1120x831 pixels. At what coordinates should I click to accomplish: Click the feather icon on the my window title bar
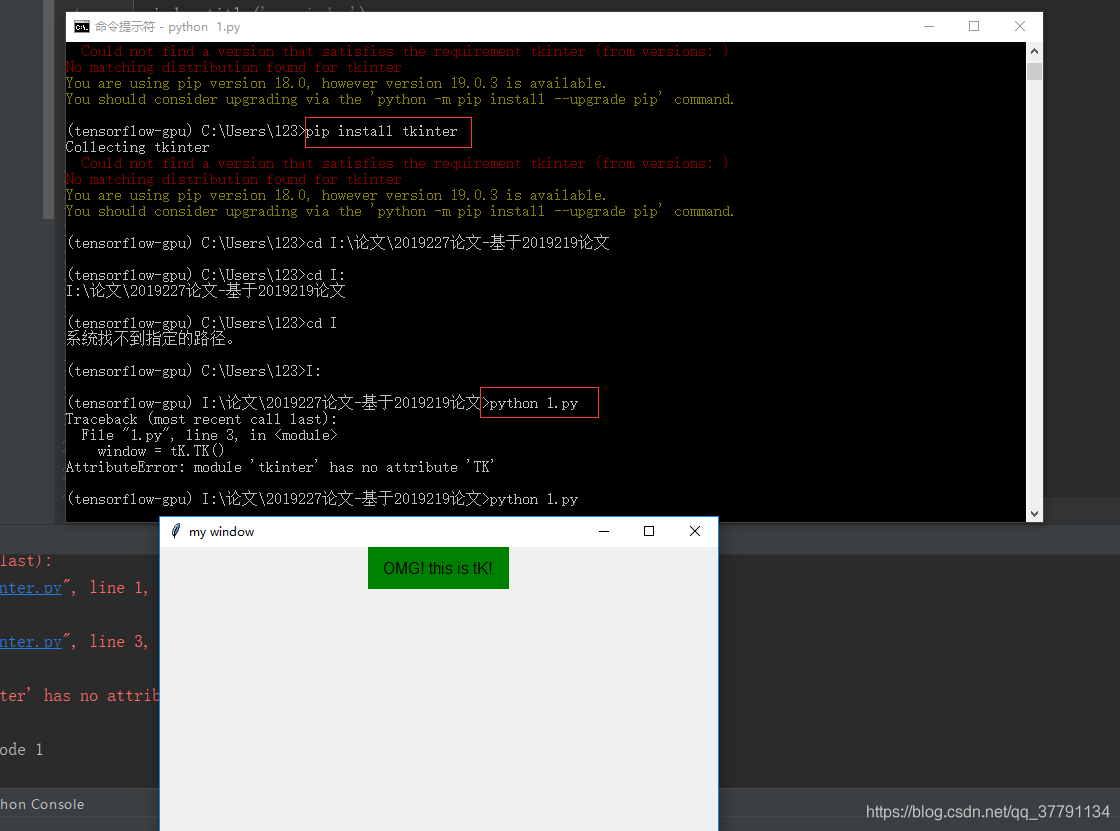(x=177, y=531)
